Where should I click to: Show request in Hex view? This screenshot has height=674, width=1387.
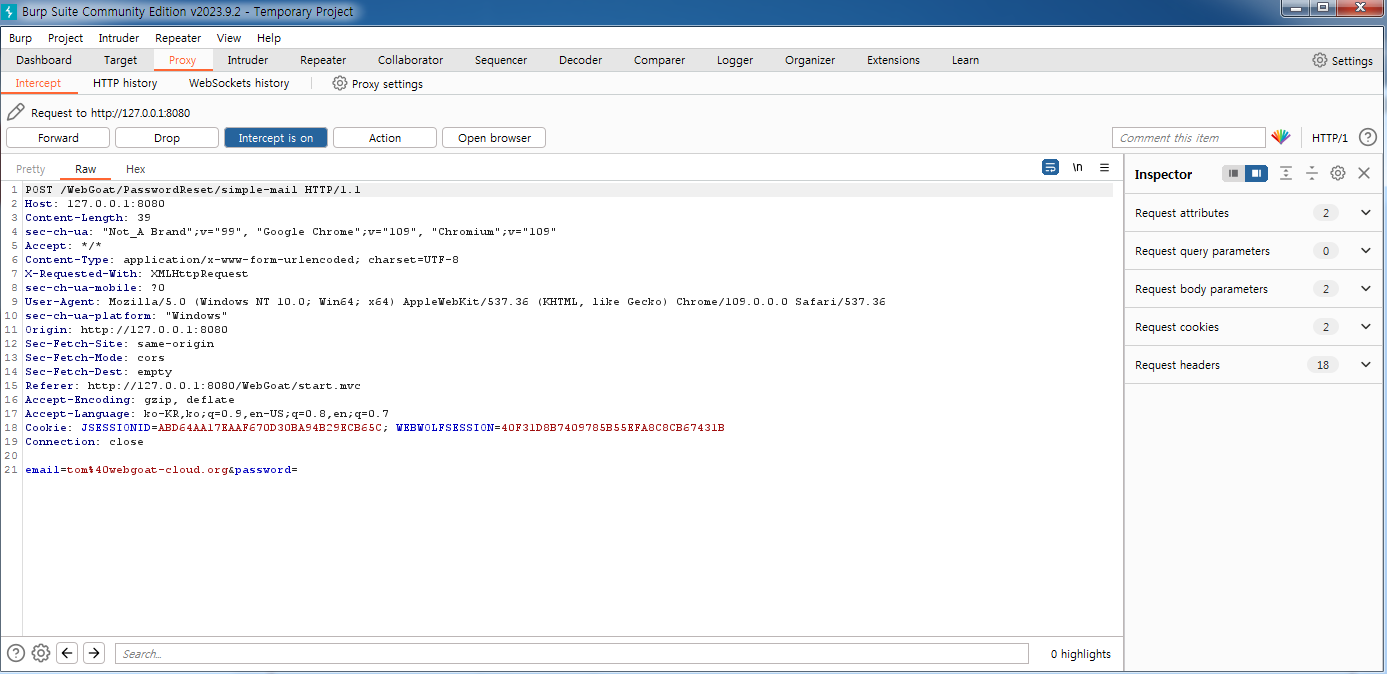pyautogui.click(x=136, y=169)
